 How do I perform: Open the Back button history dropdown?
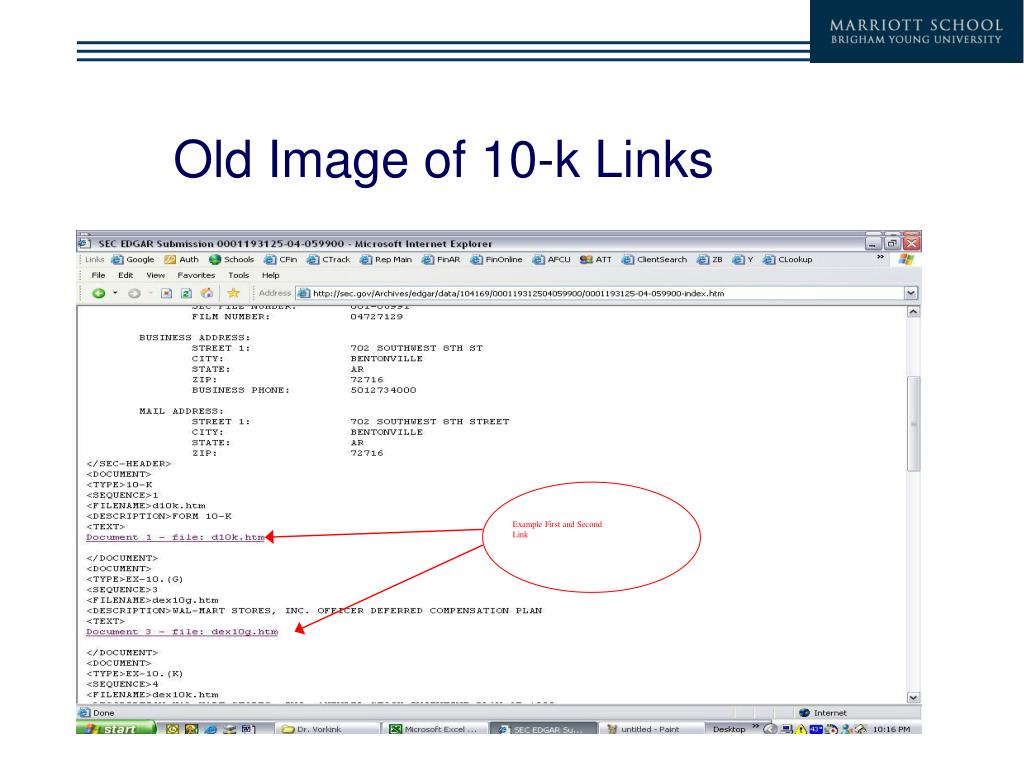115,293
